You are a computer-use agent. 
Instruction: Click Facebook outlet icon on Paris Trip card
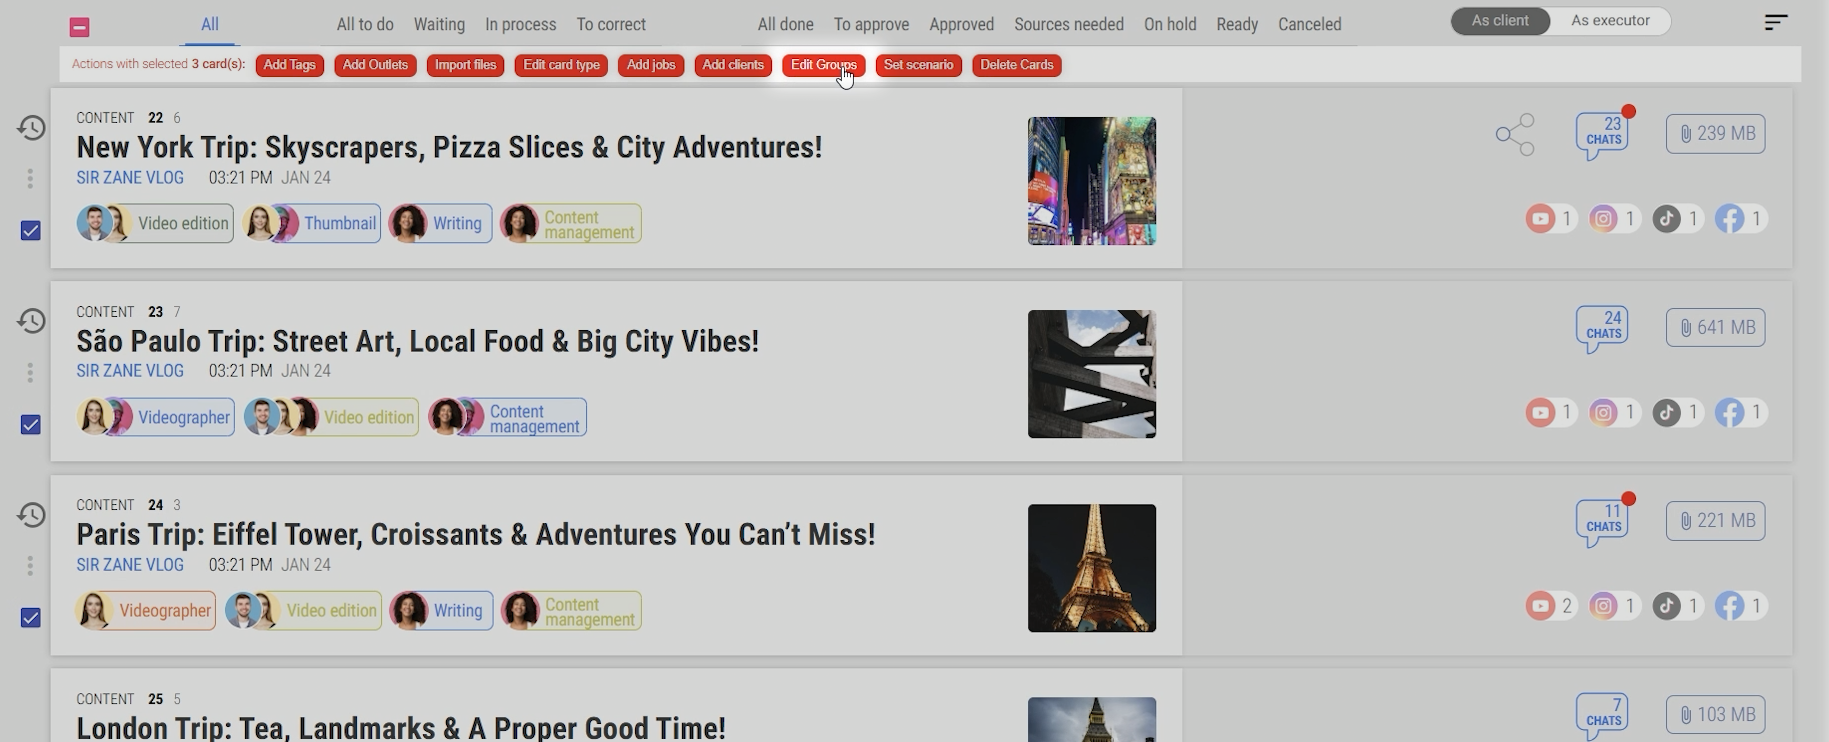(x=1730, y=606)
